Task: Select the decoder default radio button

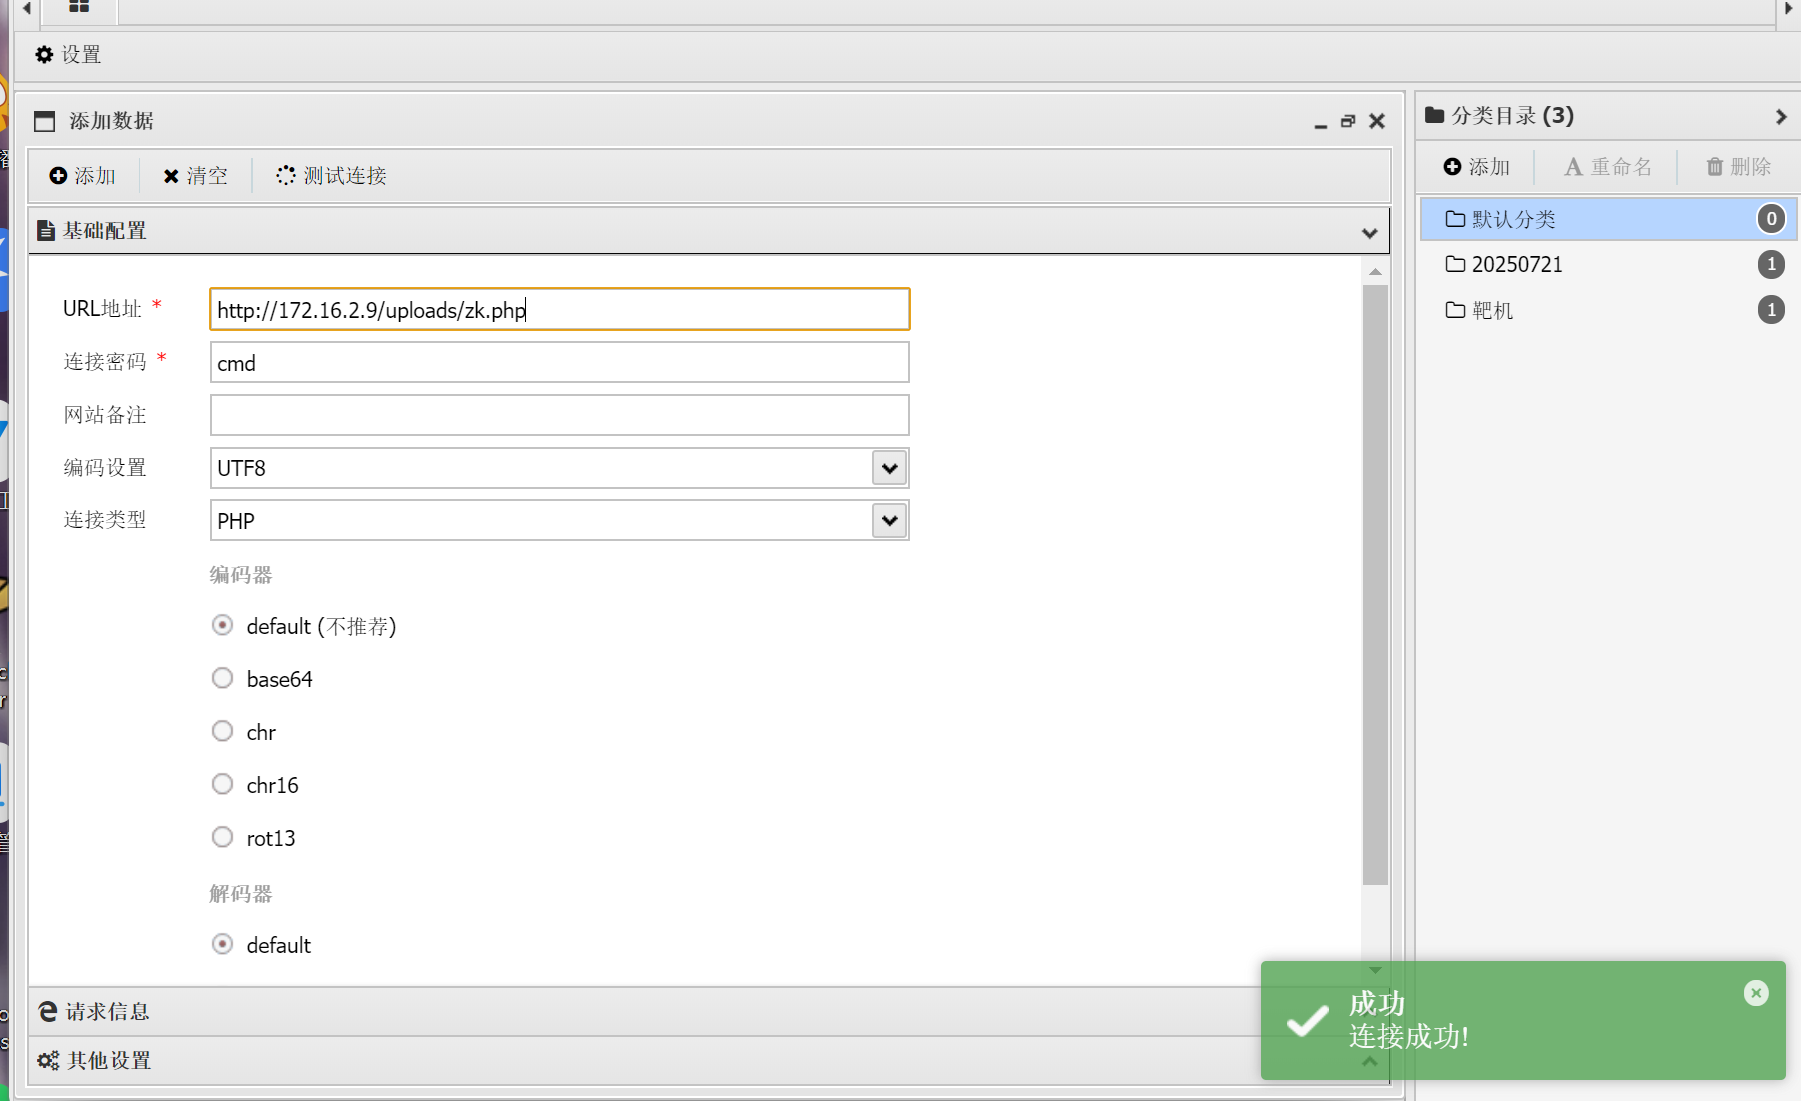Action: coord(222,944)
